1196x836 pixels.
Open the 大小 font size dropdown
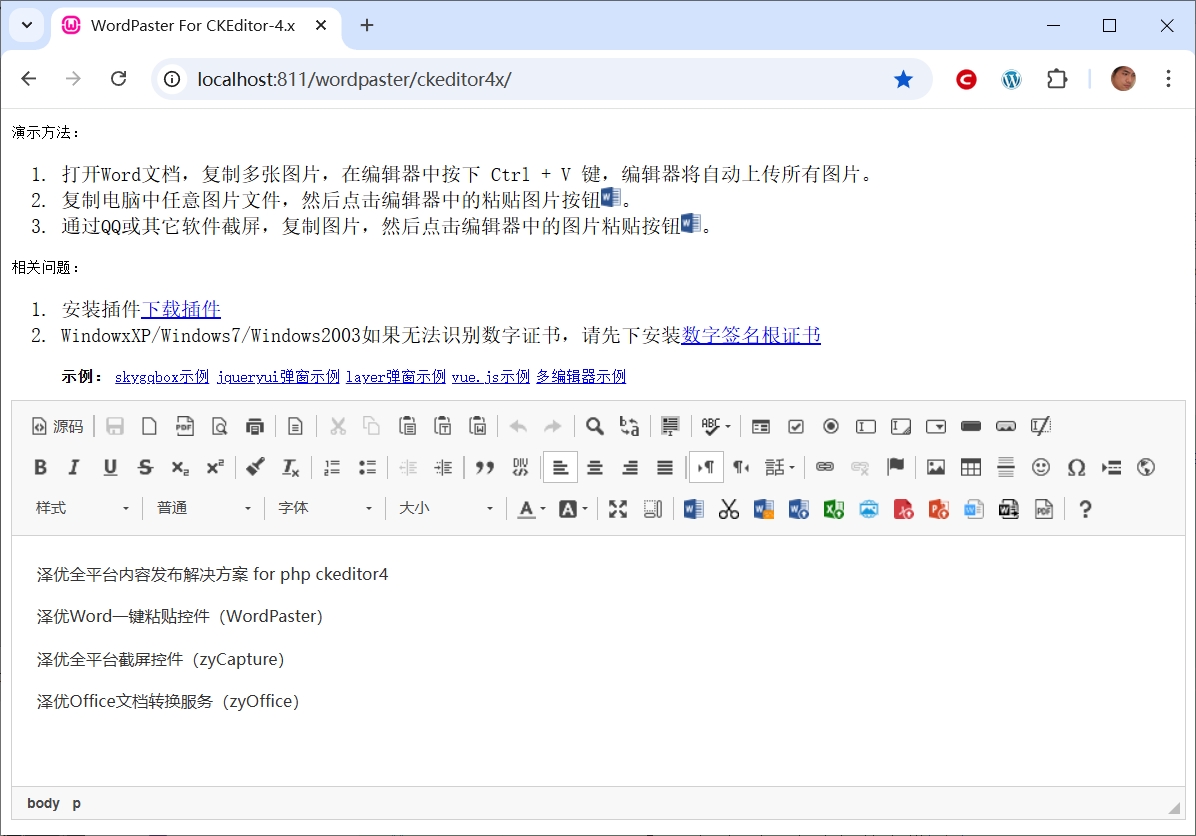click(446, 508)
